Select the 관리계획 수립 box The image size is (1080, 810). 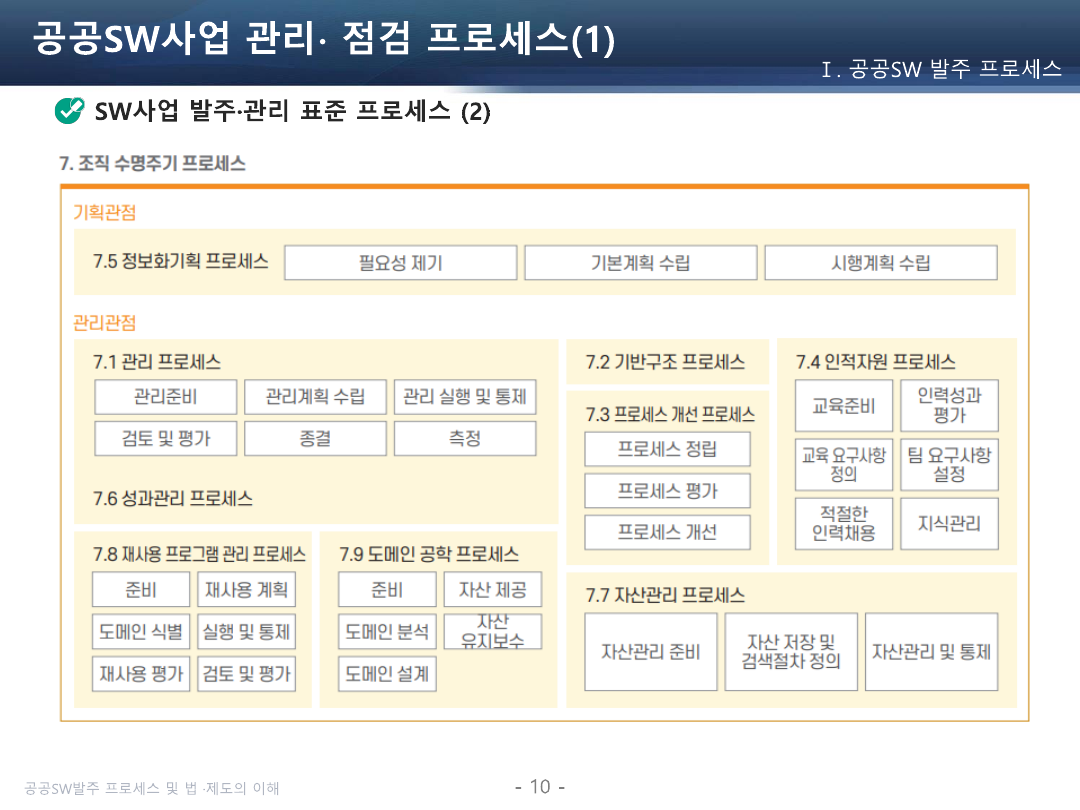[x=315, y=397]
